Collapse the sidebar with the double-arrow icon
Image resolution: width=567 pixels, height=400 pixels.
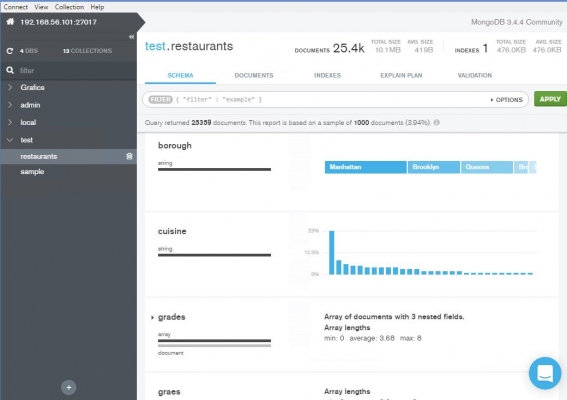pyautogui.click(x=131, y=37)
